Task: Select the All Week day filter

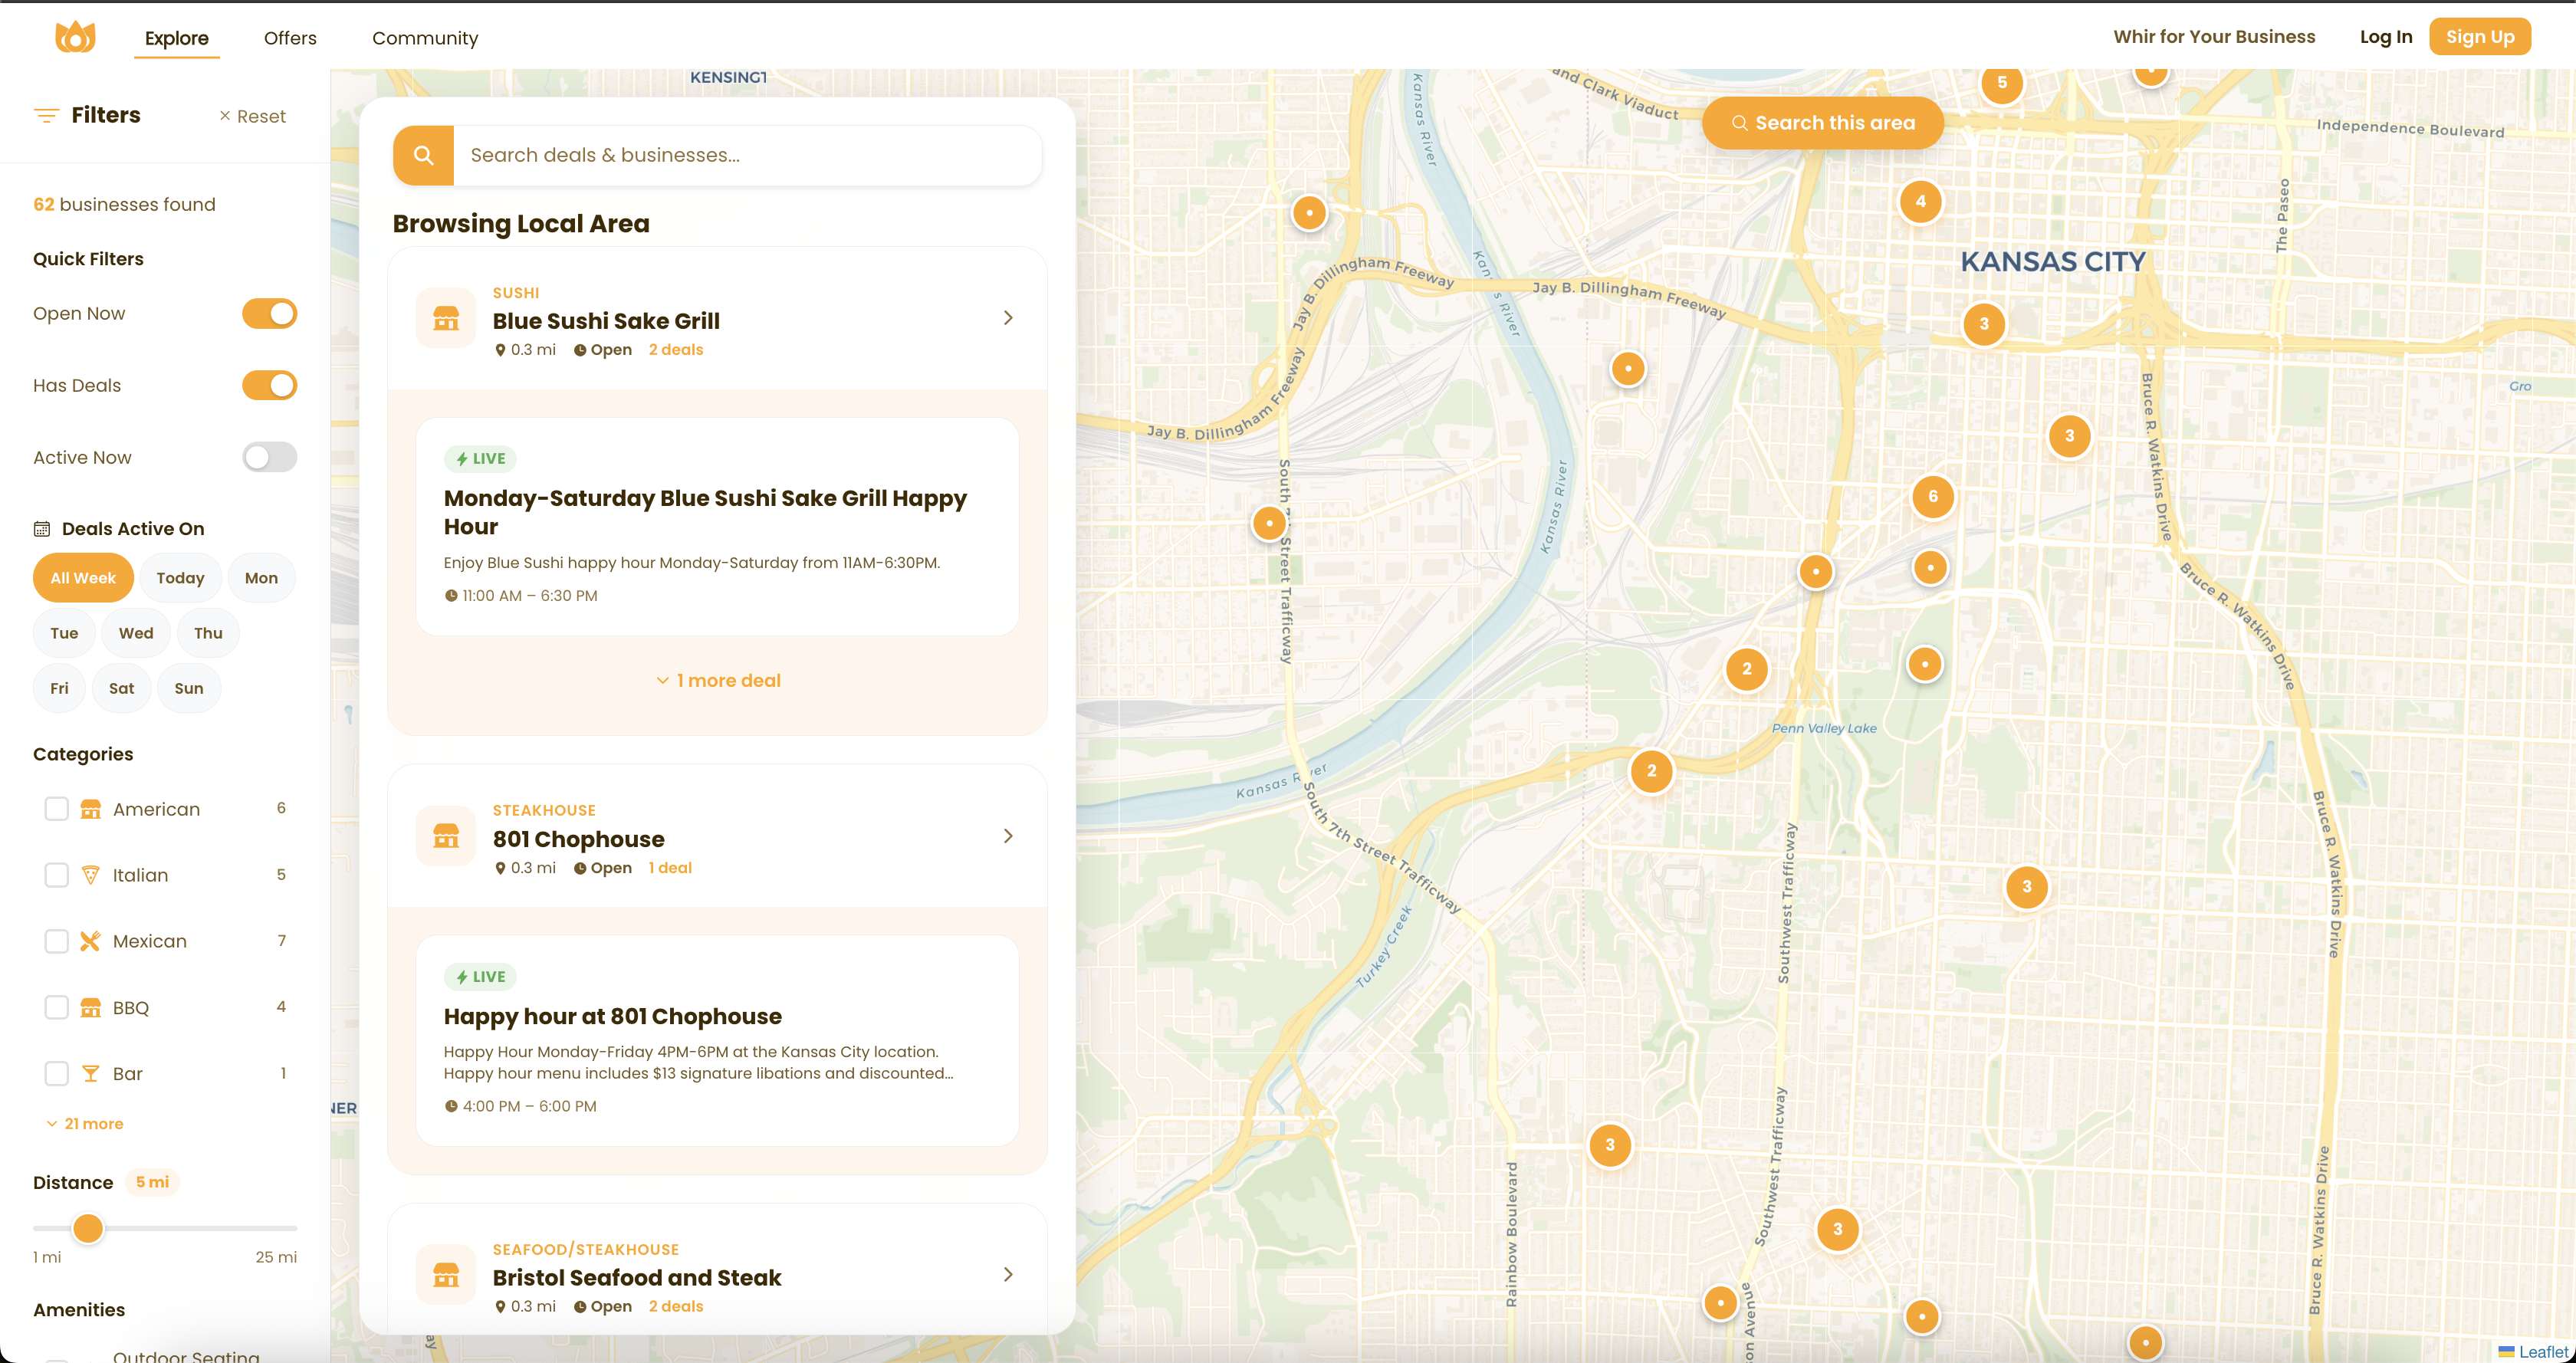Action: click(83, 578)
